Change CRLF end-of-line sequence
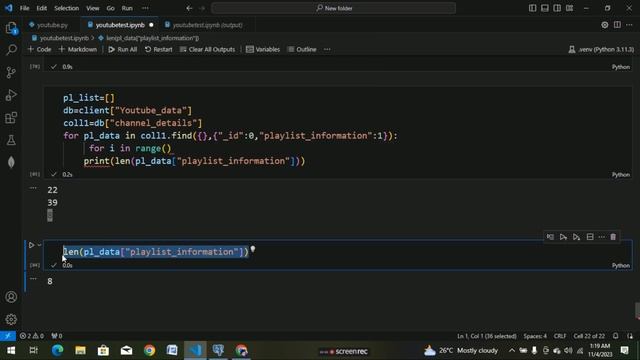The width and height of the screenshot is (640, 360). tap(560, 336)
